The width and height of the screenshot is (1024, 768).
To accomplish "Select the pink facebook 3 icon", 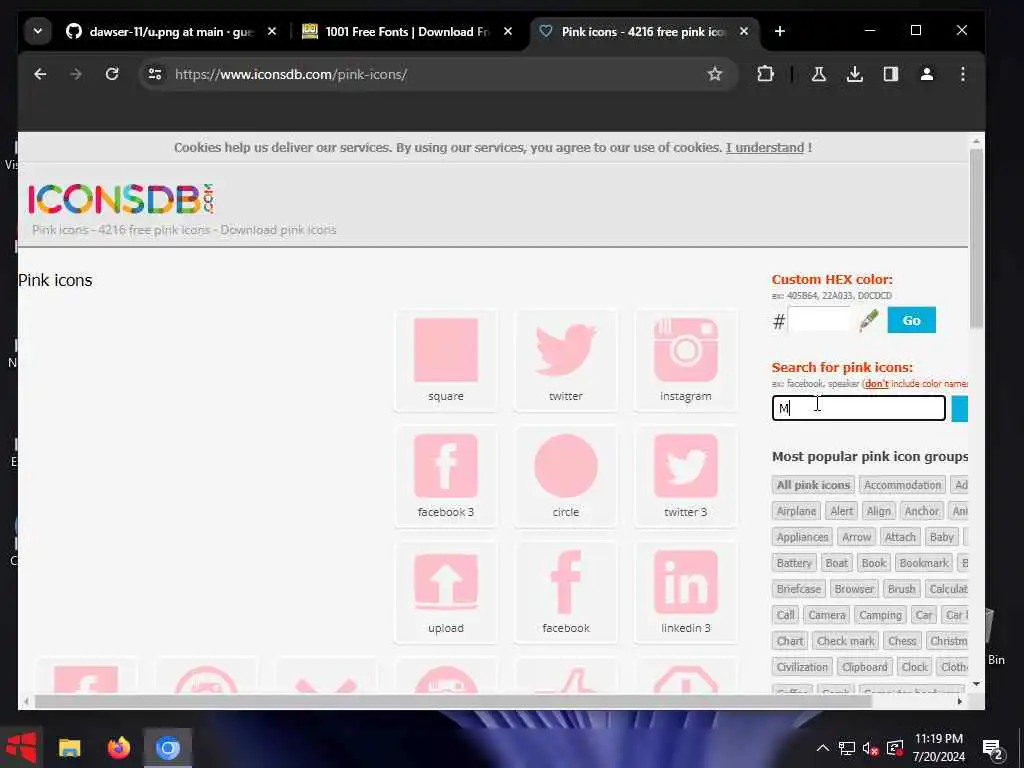I will pos(445,466).
